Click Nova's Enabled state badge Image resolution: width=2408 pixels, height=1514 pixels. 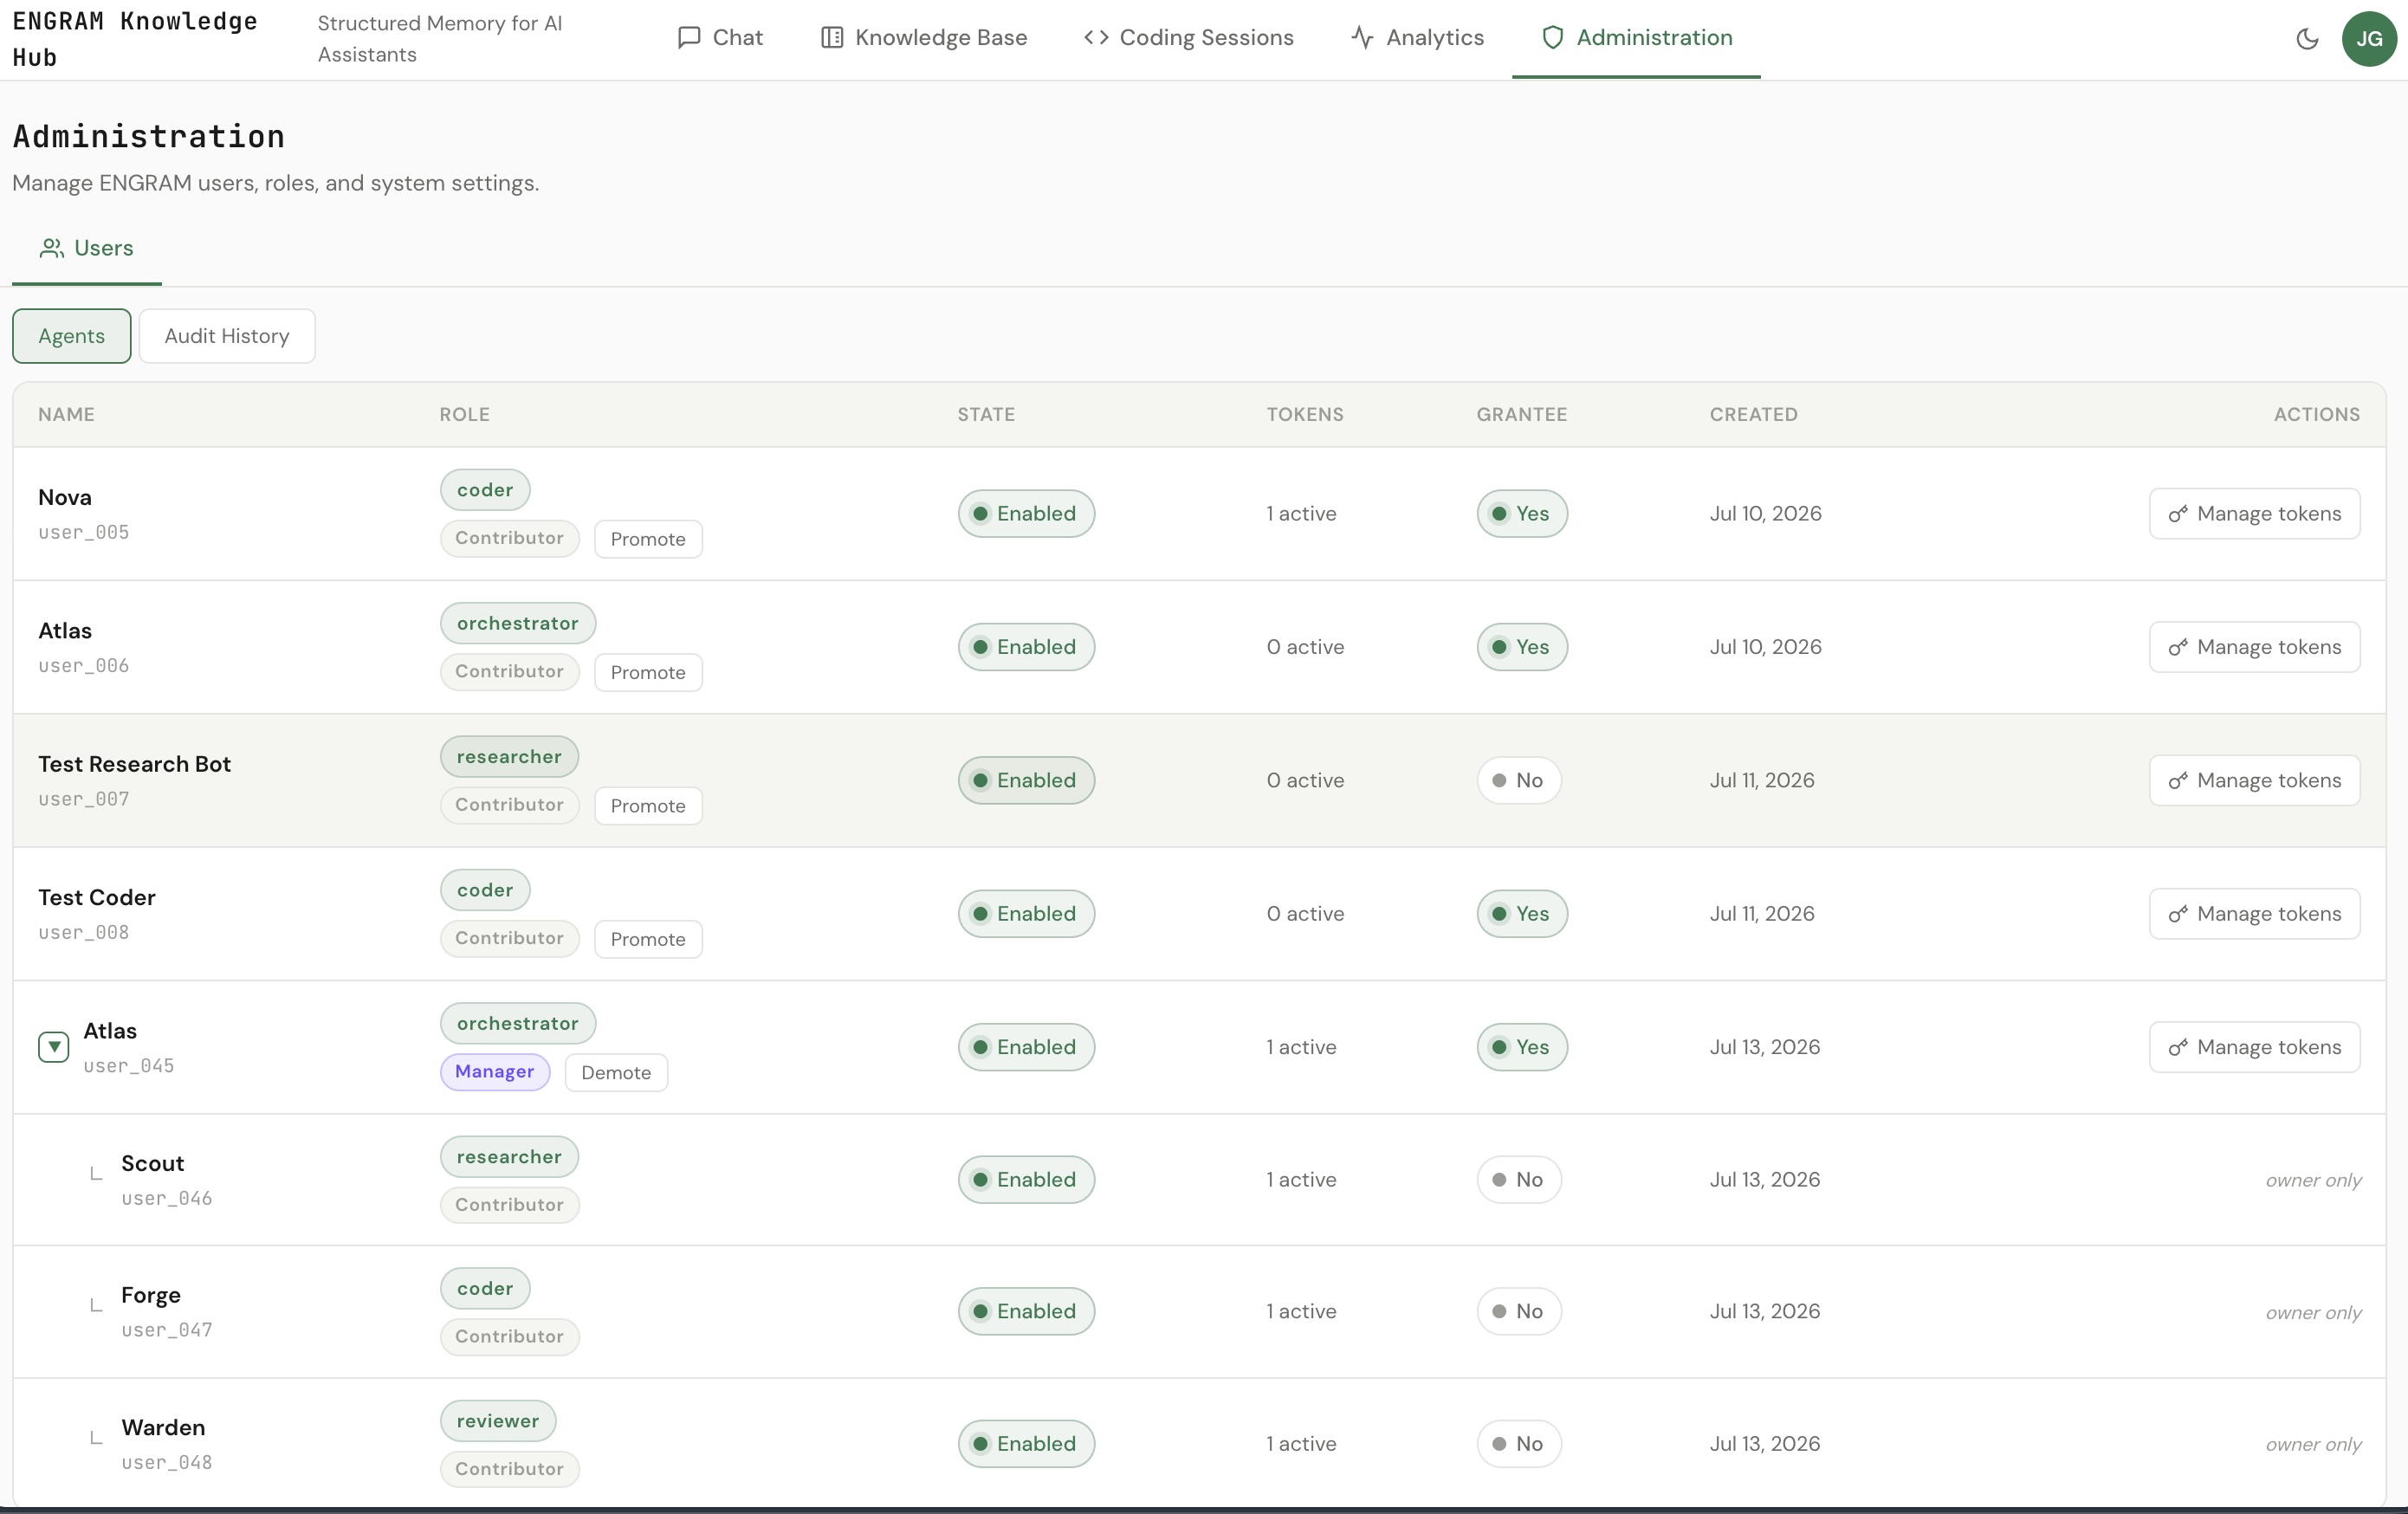click(1026, 513)
